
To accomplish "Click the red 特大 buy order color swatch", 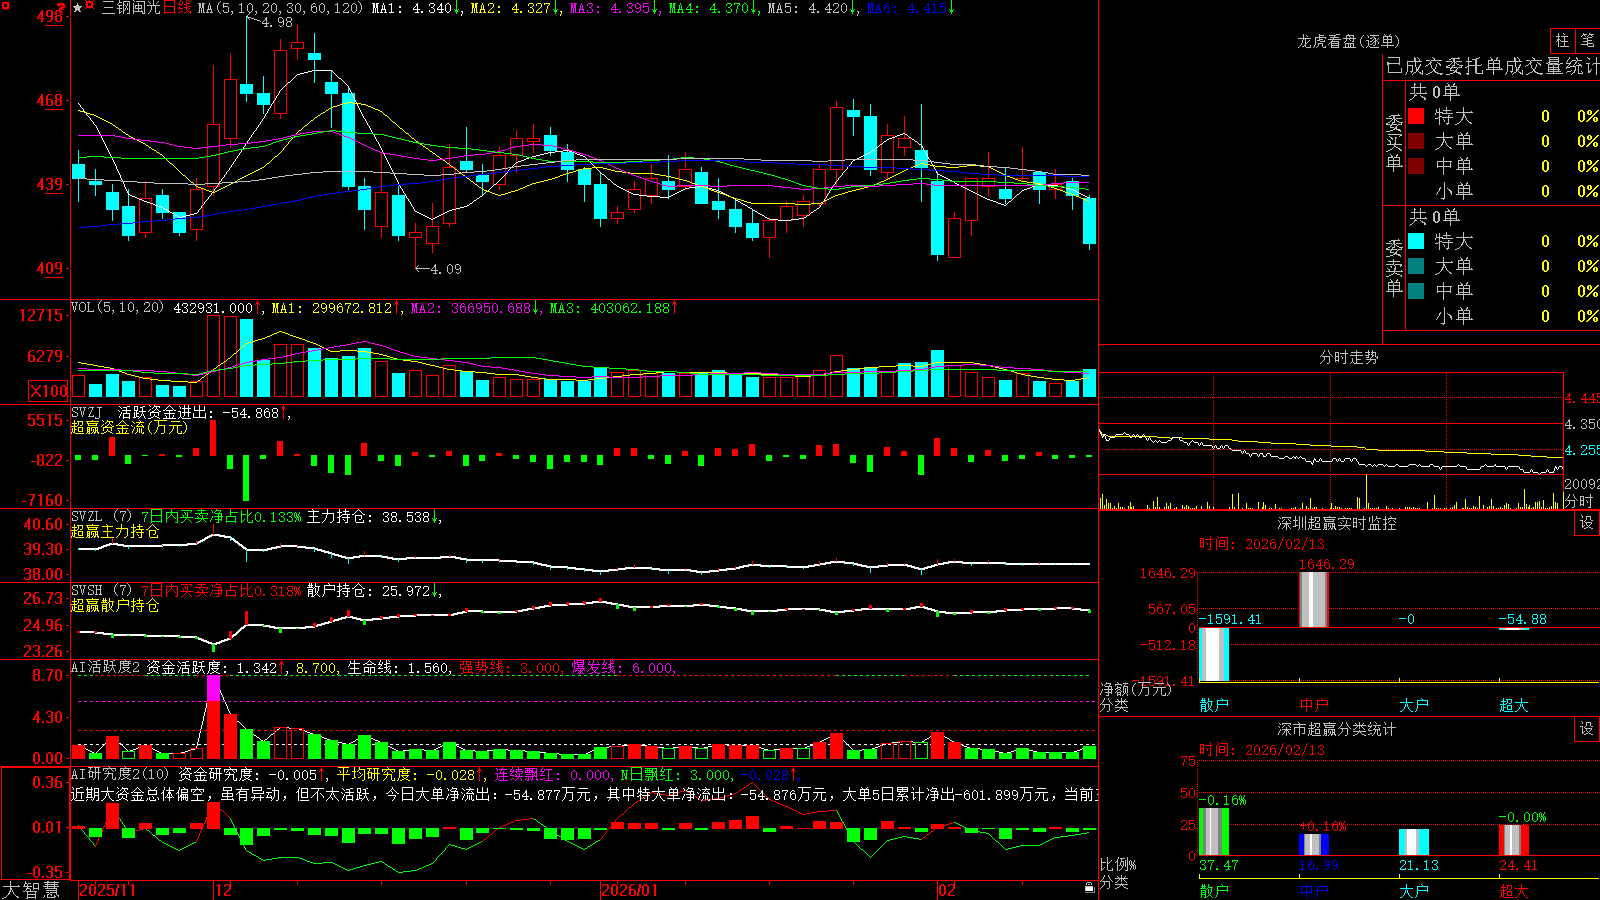I will click(1416, 116).
